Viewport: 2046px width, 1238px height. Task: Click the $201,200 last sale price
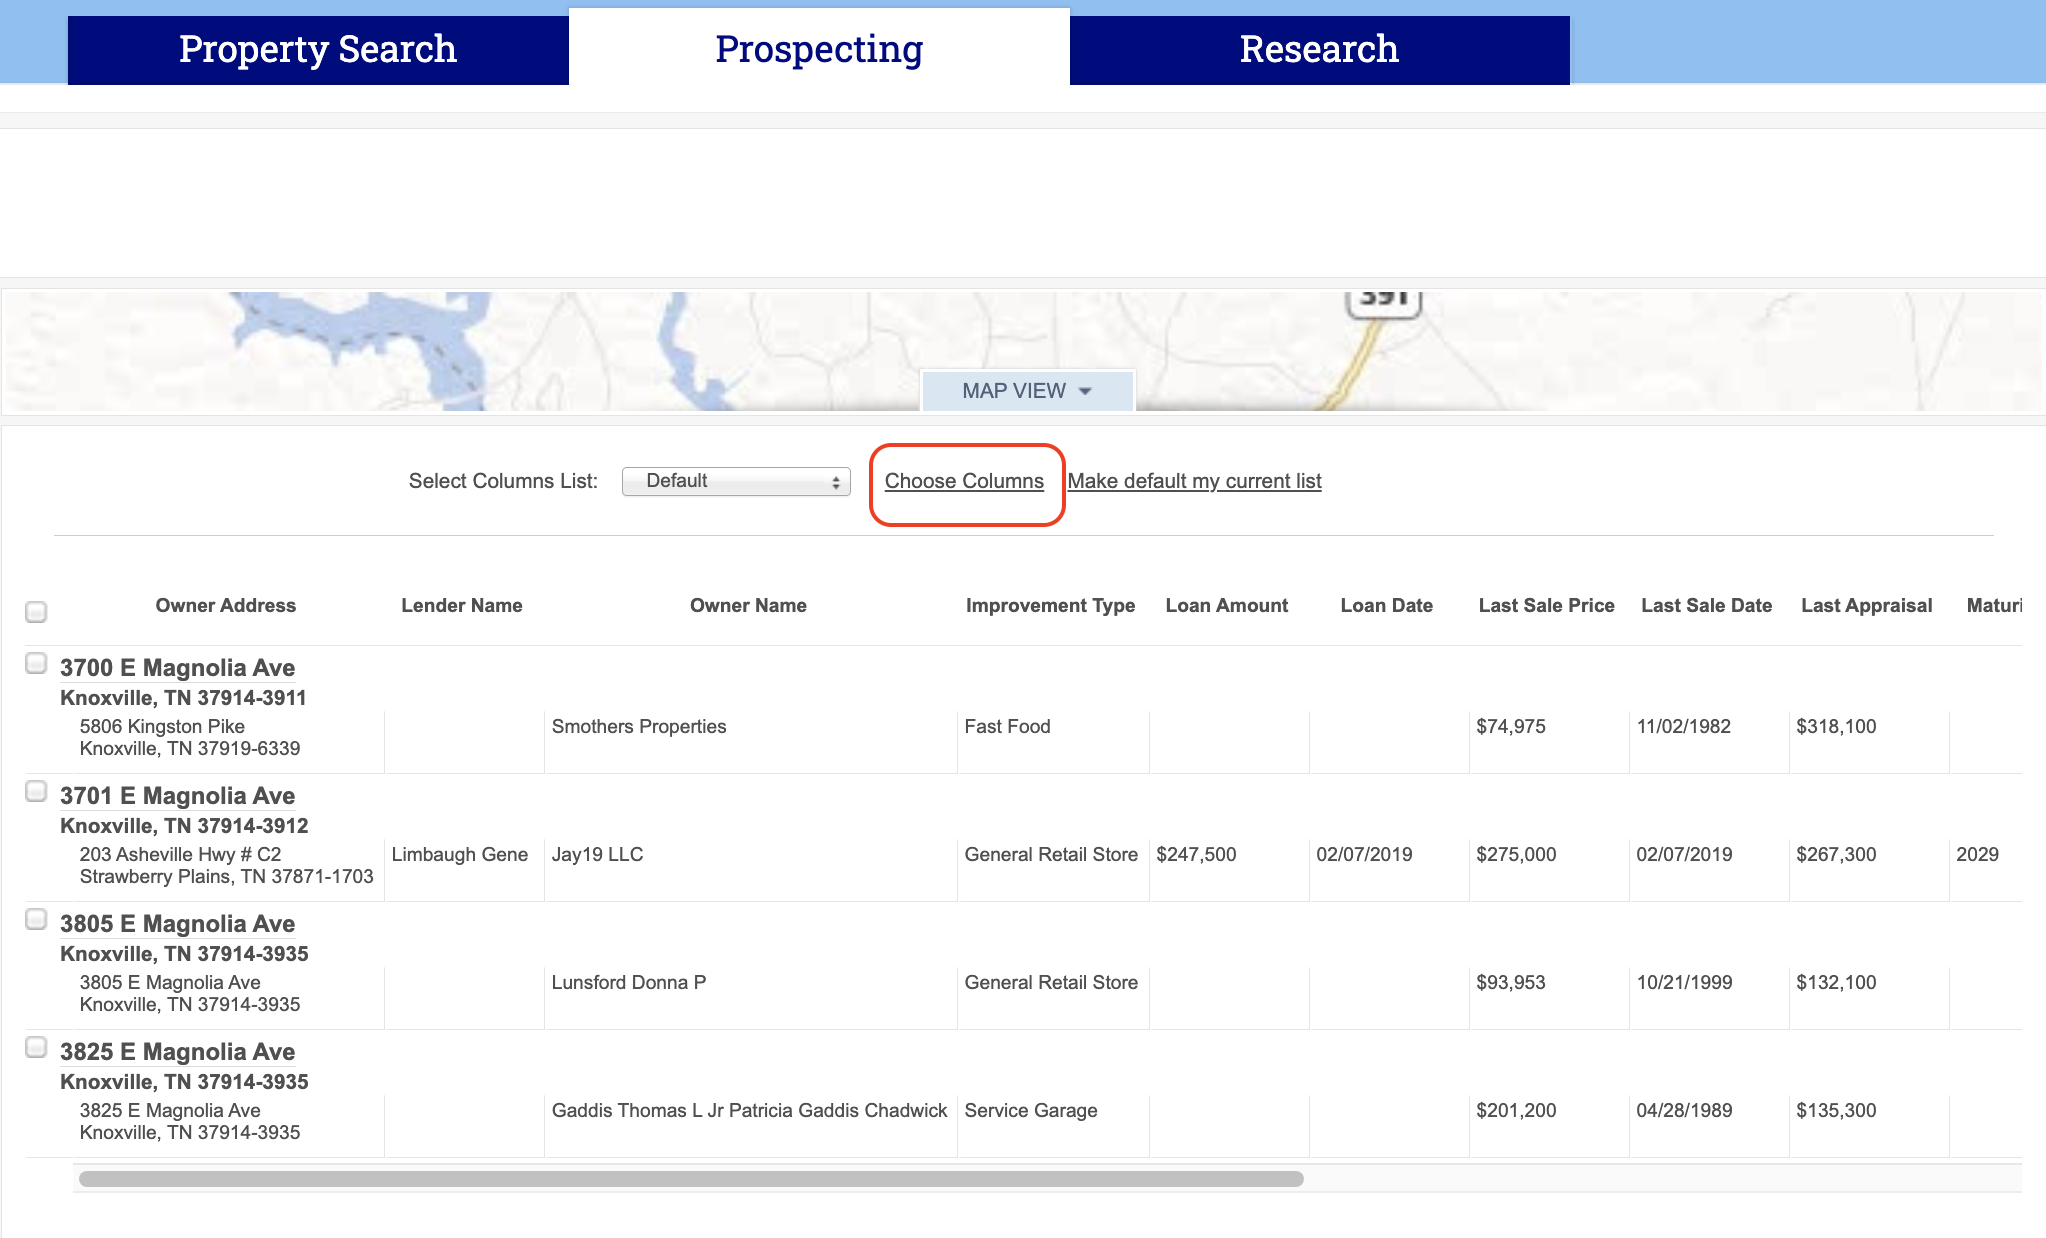click(x=1516, y=1111)
